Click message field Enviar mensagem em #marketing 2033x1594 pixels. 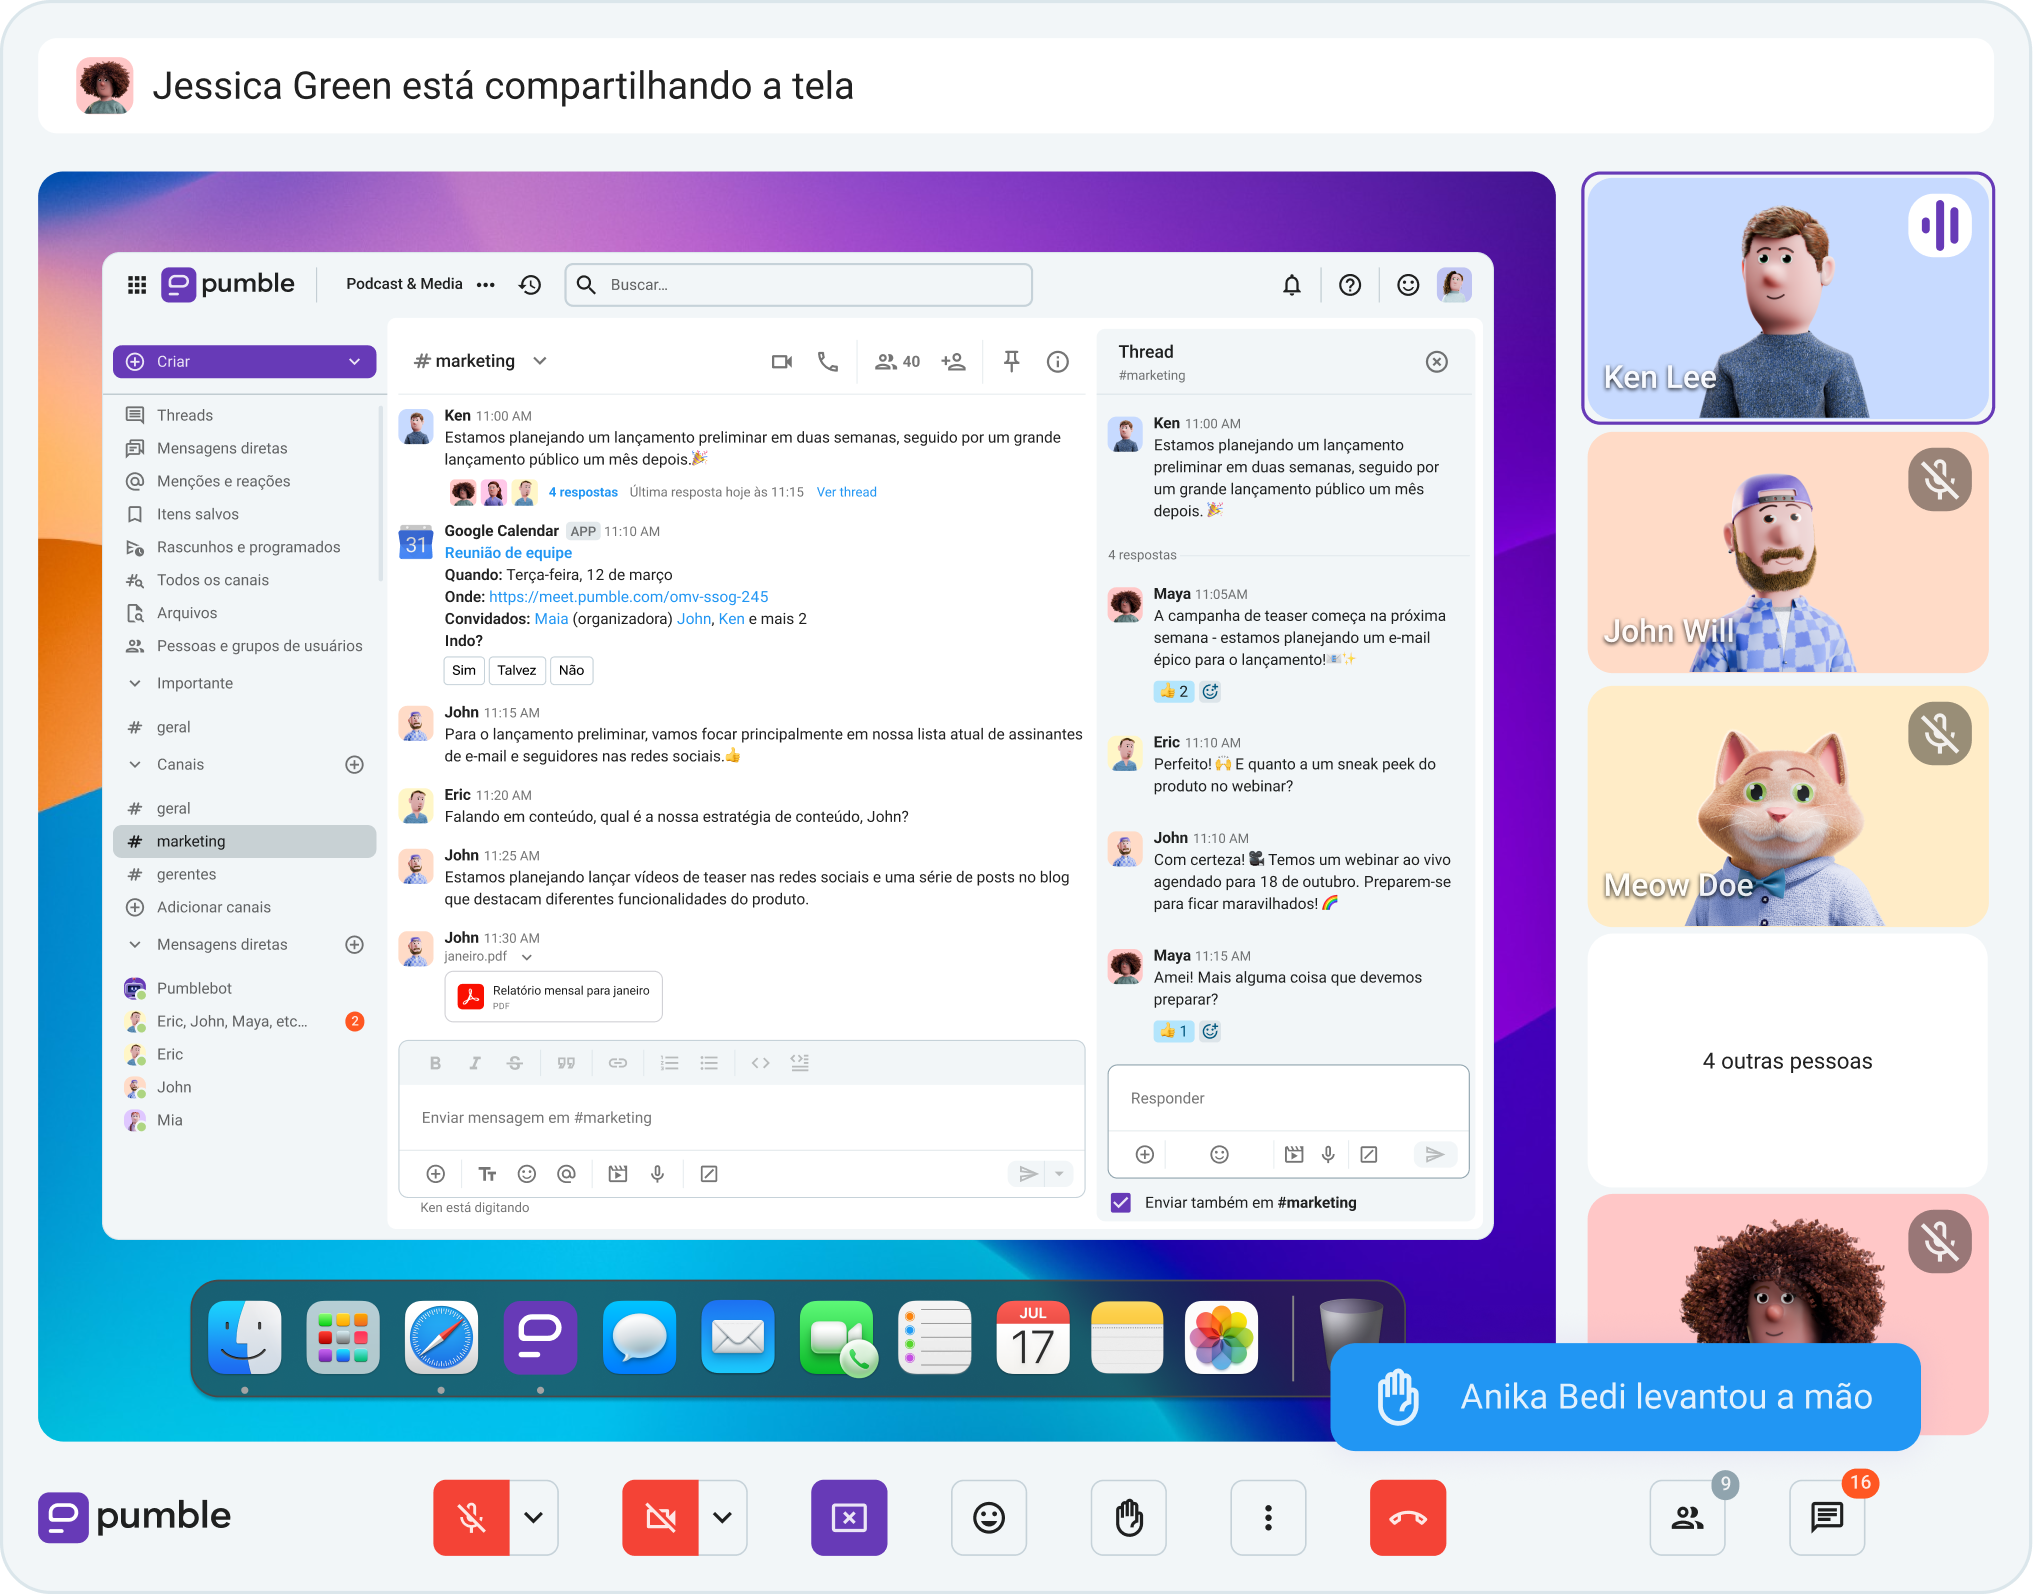click(x=741, y=1117)
